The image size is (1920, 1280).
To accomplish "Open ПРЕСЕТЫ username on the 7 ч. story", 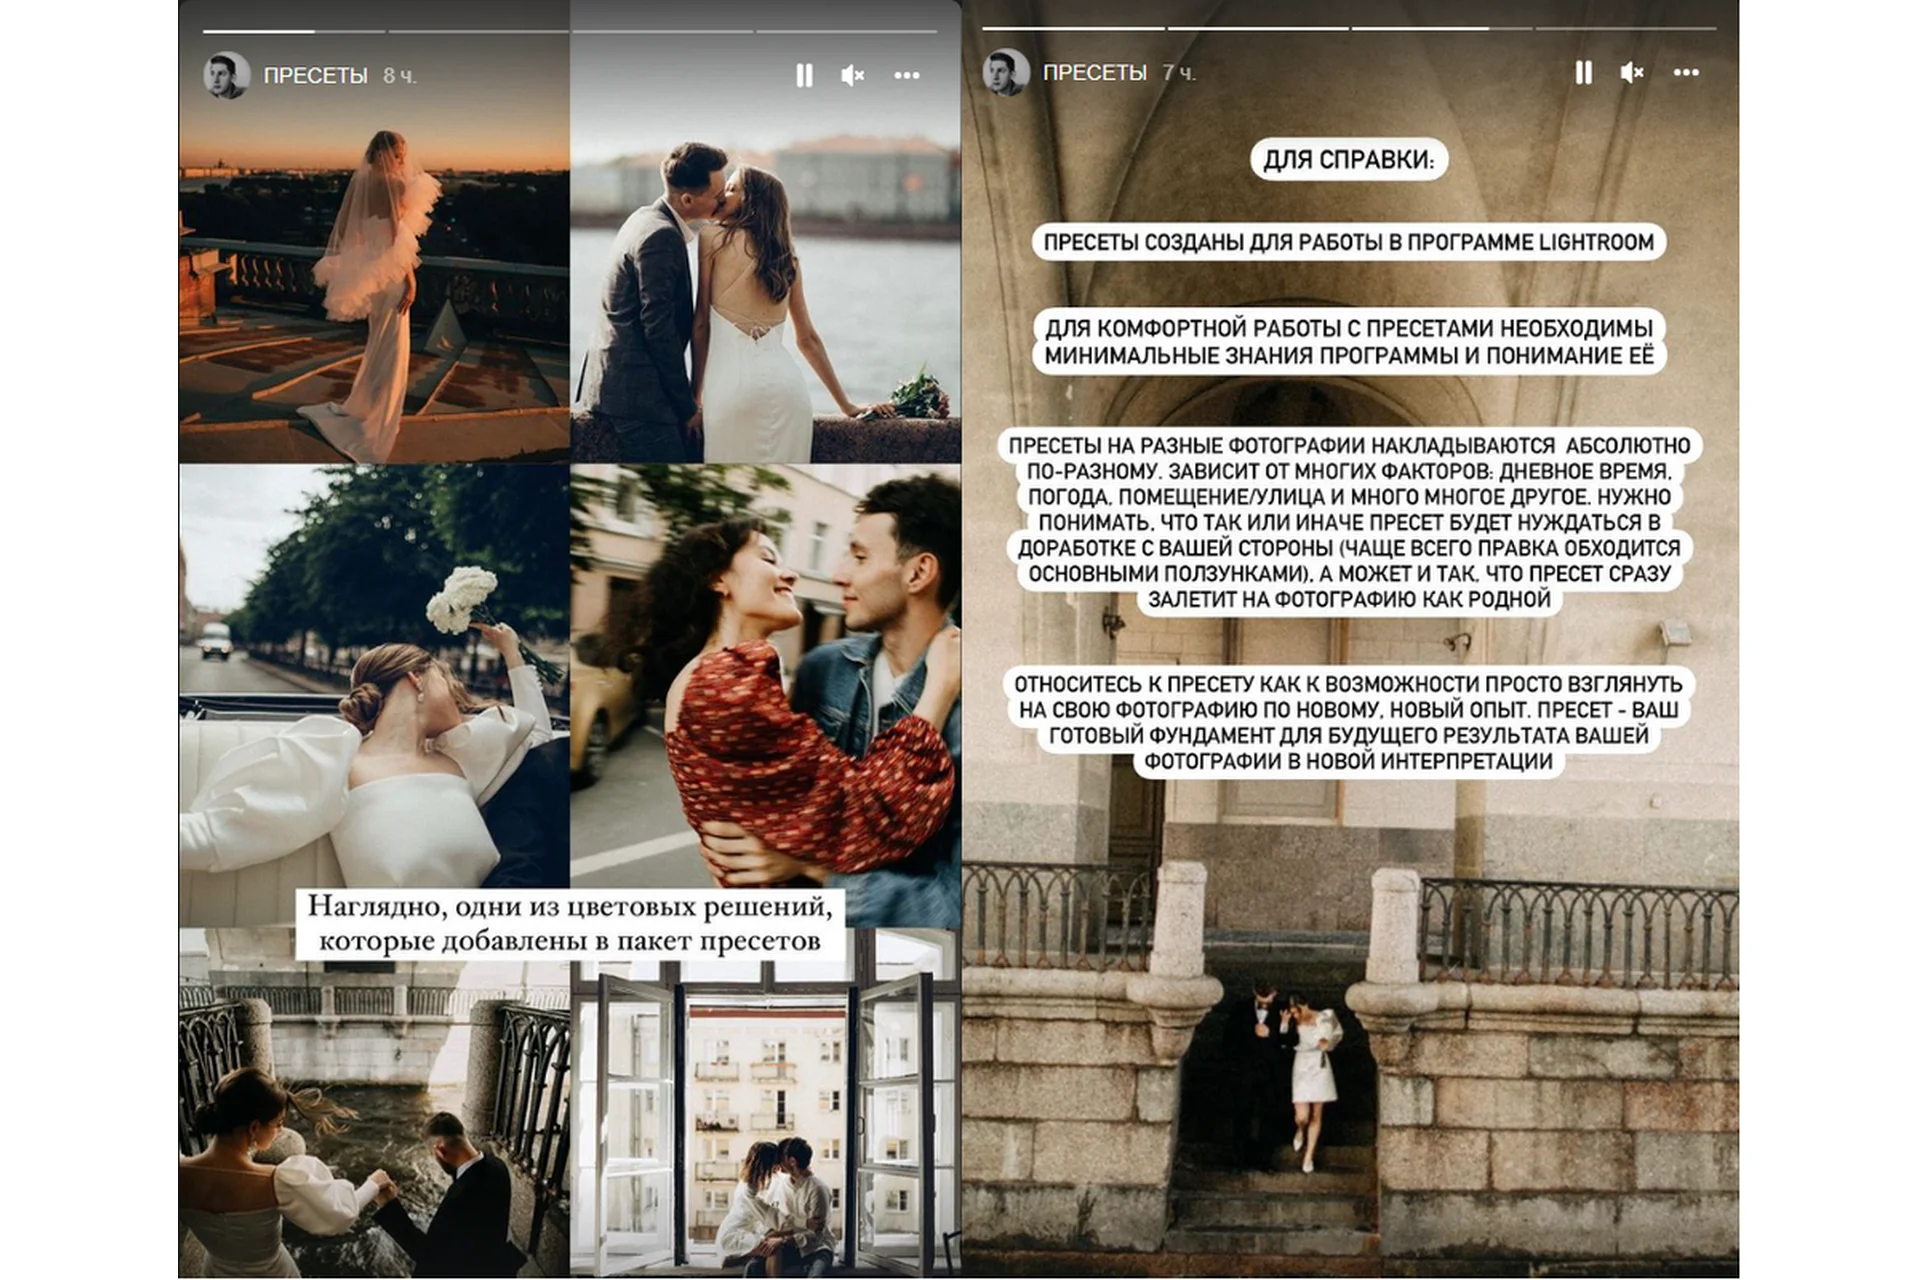I will pos(1094,73).
